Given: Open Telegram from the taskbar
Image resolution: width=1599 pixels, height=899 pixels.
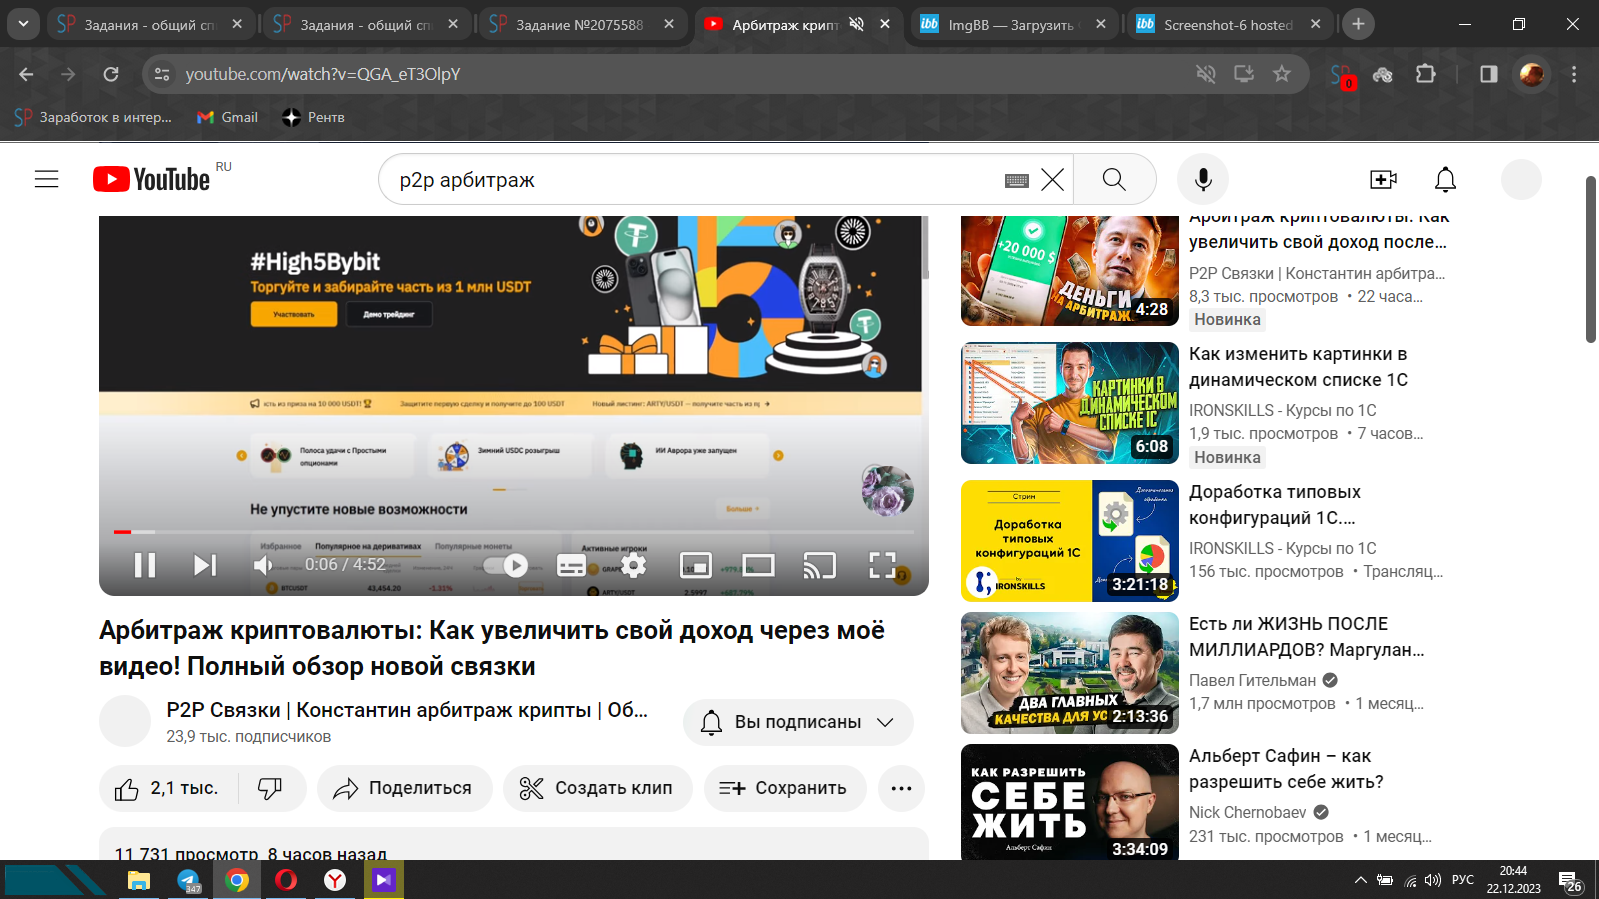Looking at the screenshot, I should pos(188,880).
